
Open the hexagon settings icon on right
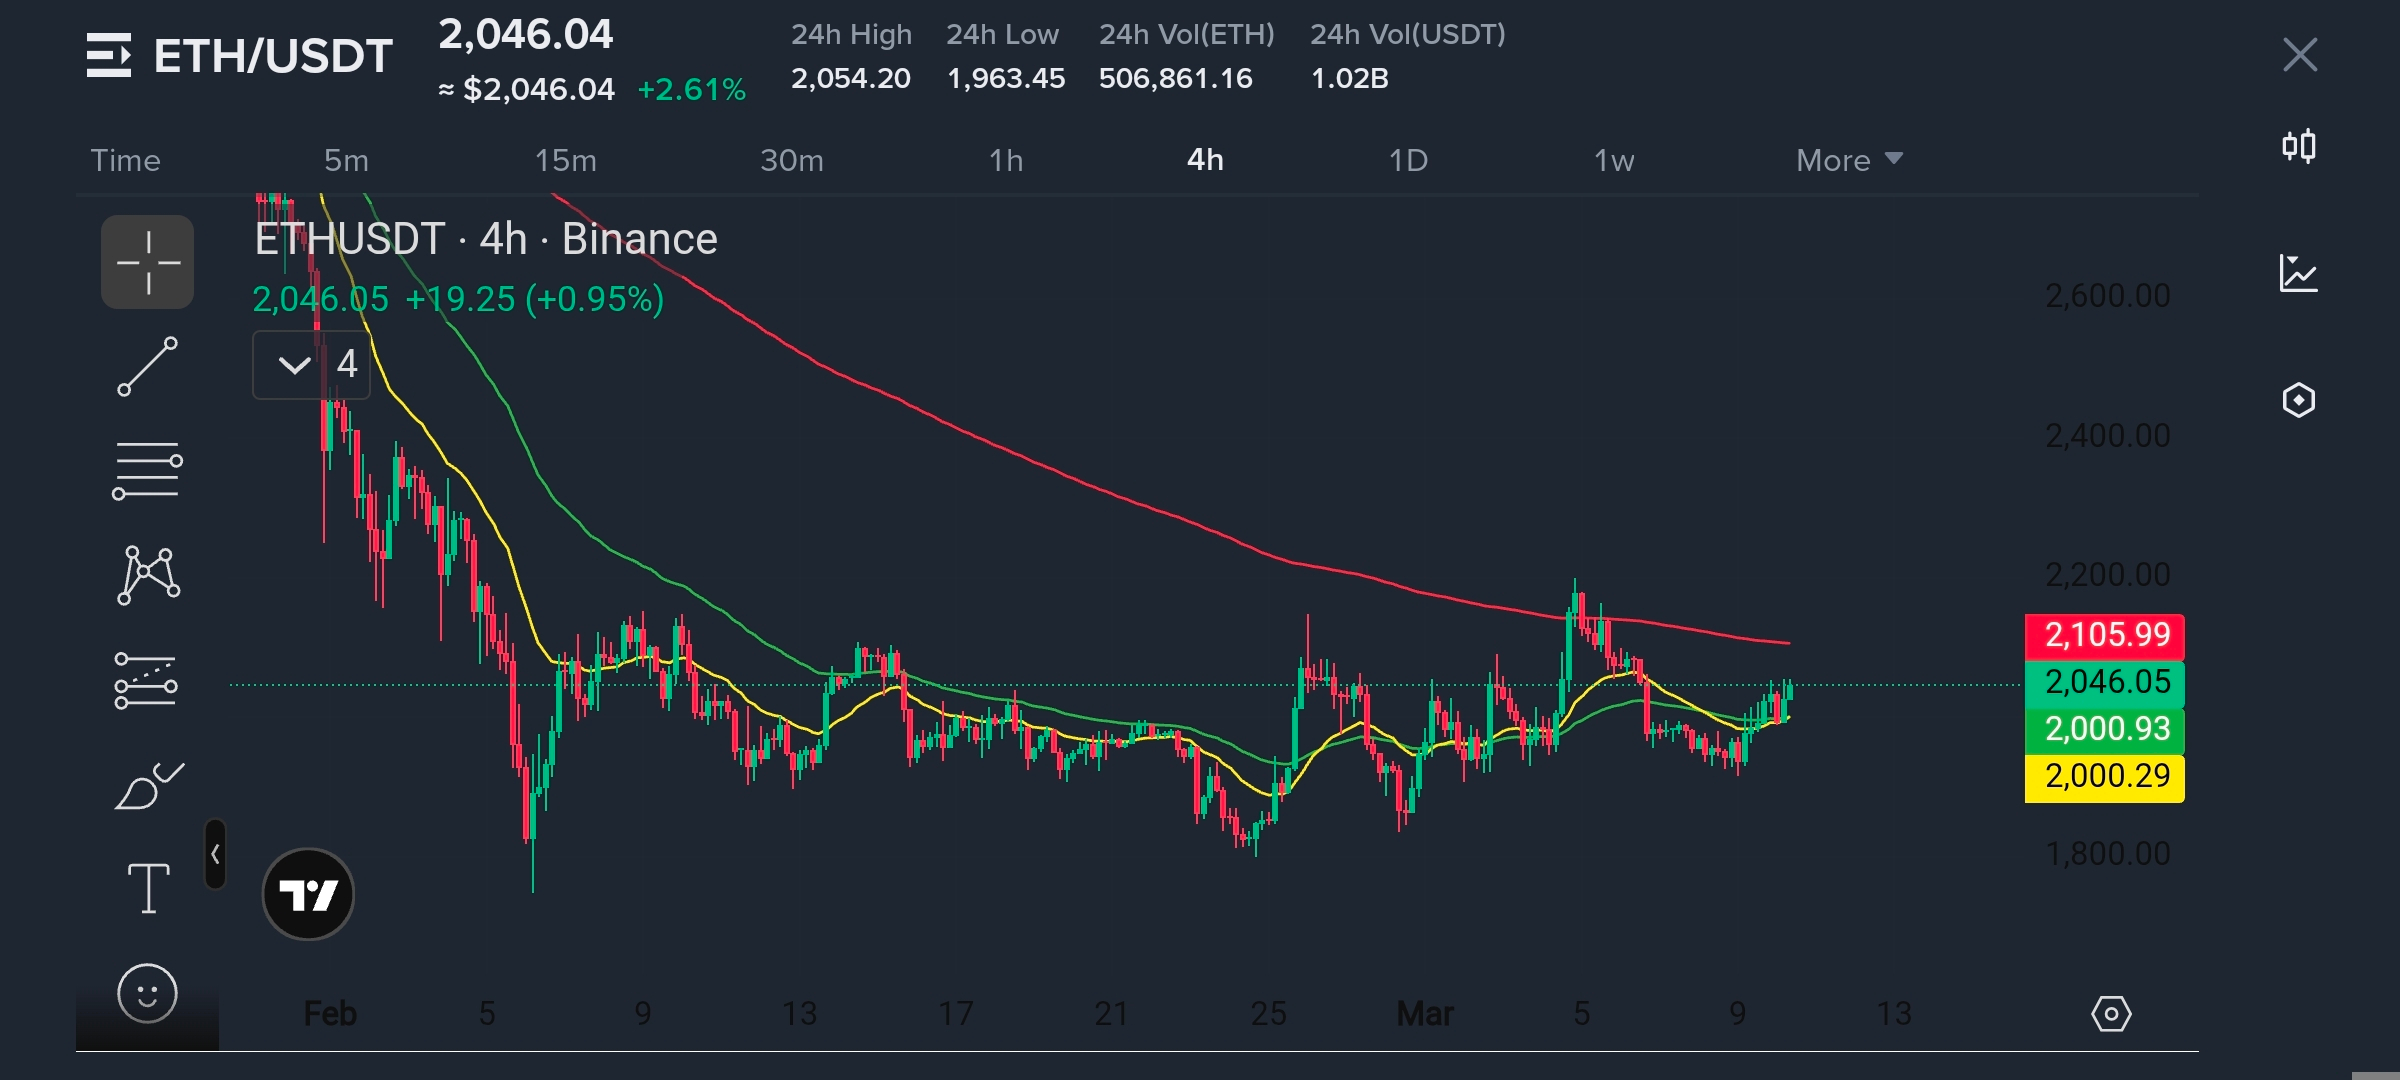pyautogui.click(x=2299, y=400)
